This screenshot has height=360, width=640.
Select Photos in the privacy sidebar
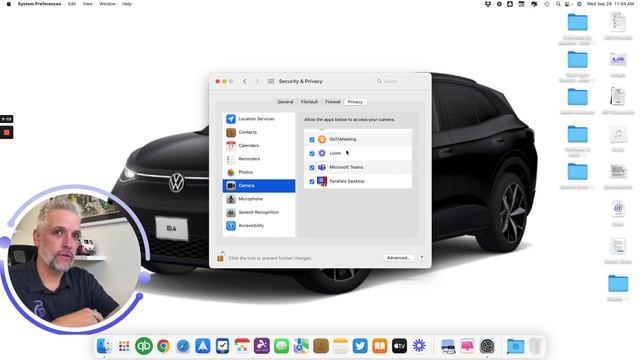259,172
